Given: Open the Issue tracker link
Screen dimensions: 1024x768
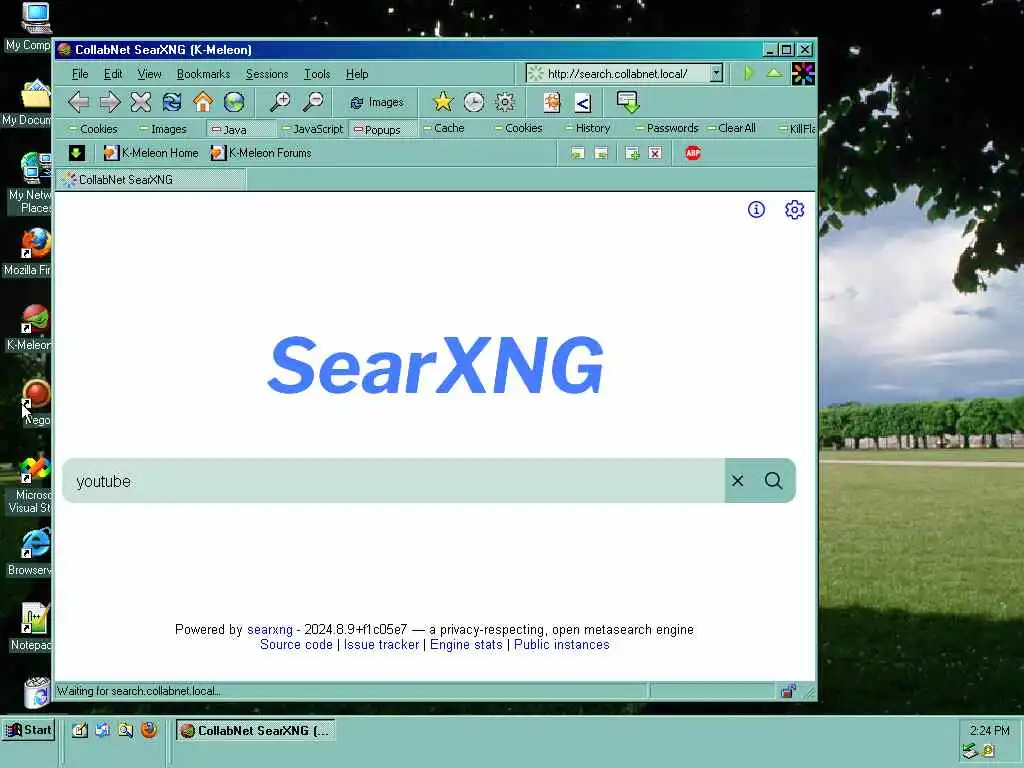Looking at the screenshot, I should coord(381,645).
